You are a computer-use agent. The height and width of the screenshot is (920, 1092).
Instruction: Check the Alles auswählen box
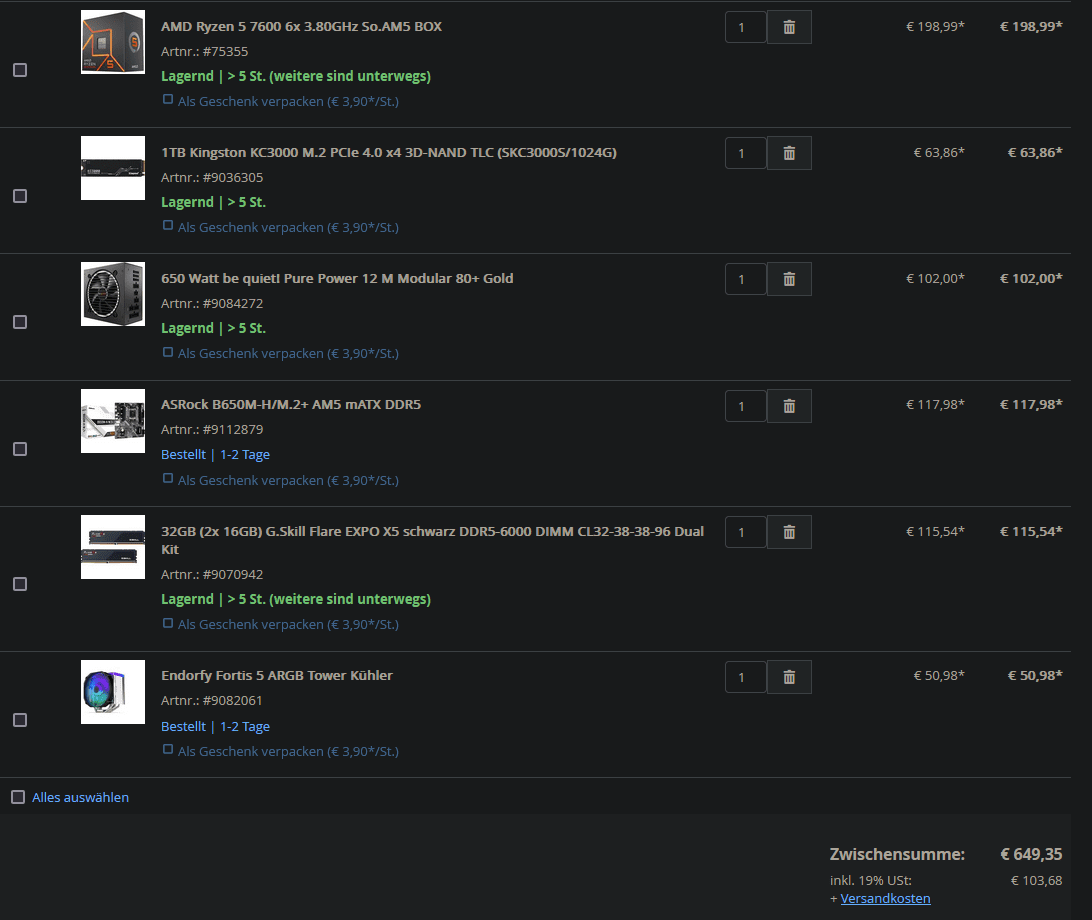(18, 797)
